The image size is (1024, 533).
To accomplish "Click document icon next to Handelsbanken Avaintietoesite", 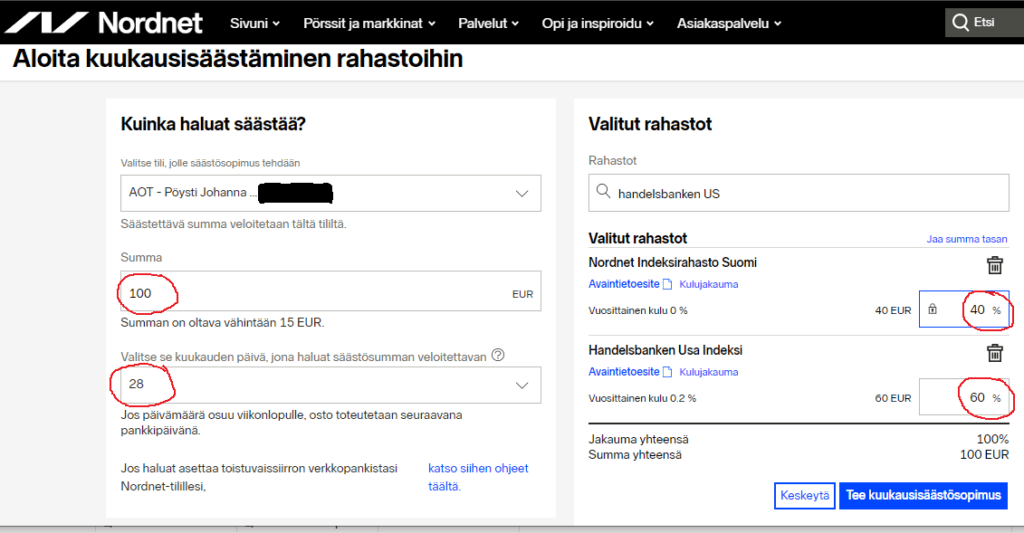I will click(x=667, y=372).
